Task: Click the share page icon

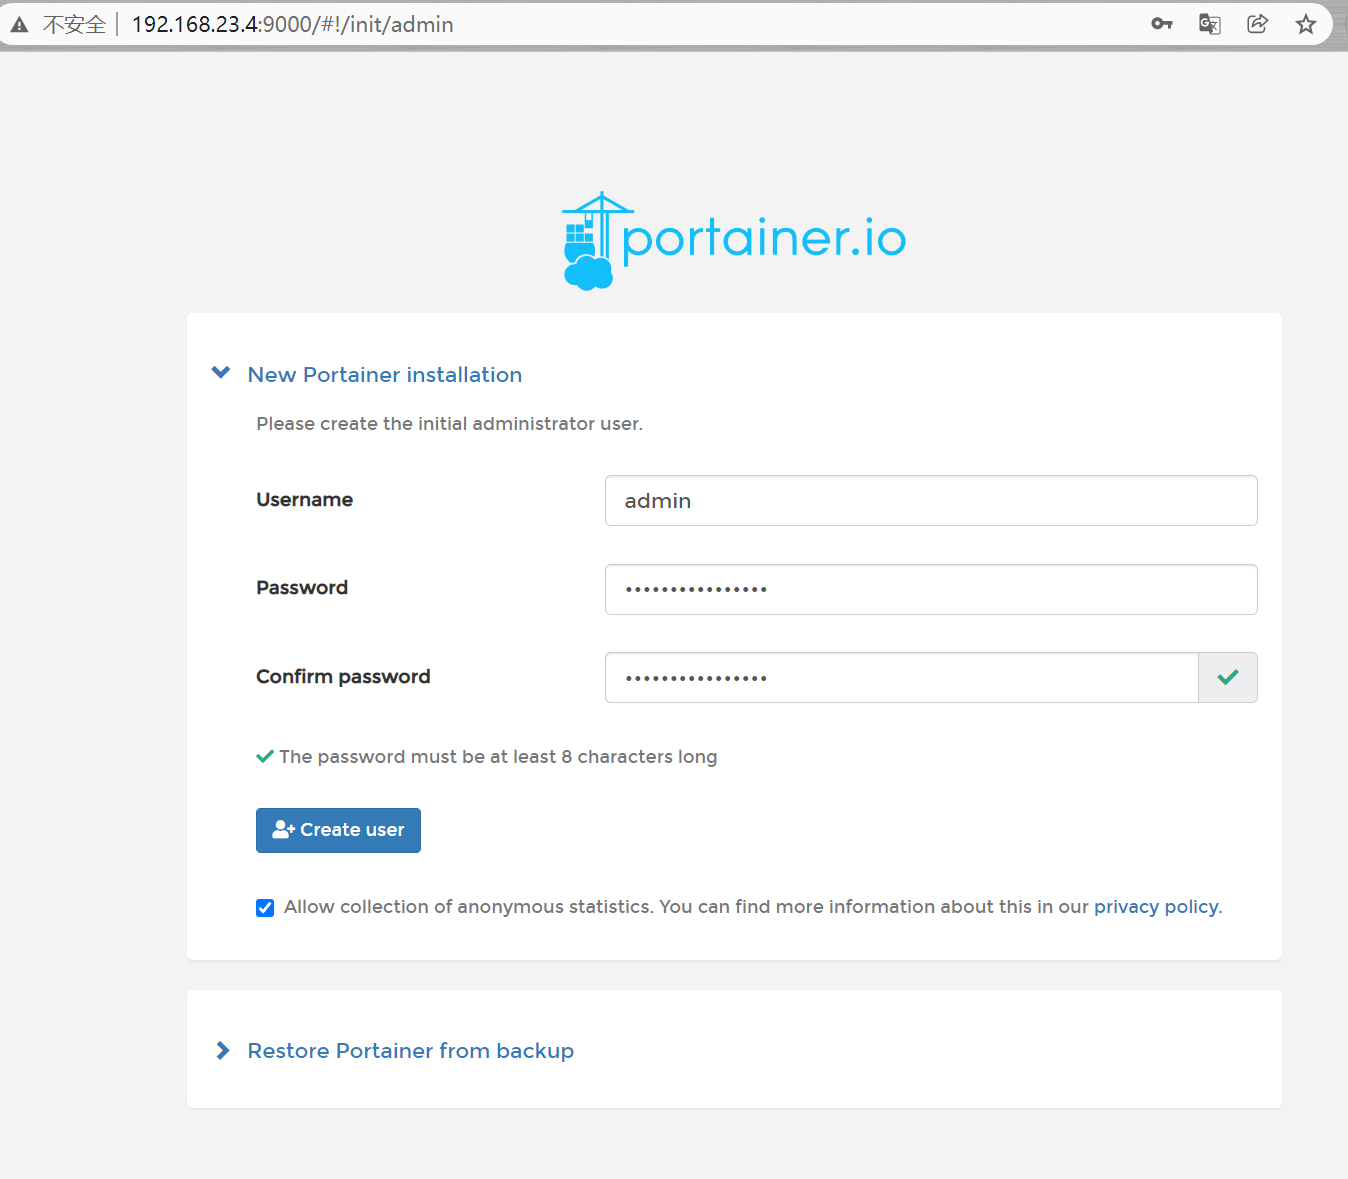Action: point(1257,24)
